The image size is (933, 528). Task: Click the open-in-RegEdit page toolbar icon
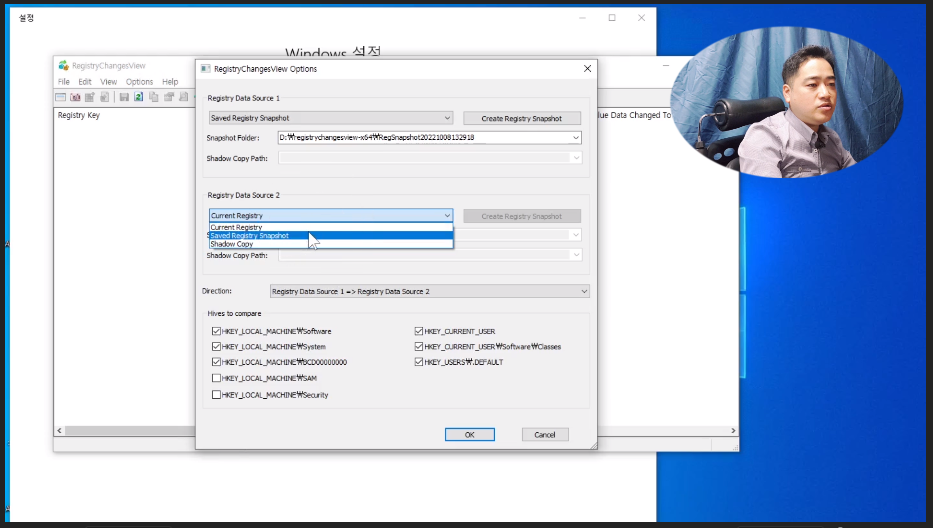tap(105, 96)
